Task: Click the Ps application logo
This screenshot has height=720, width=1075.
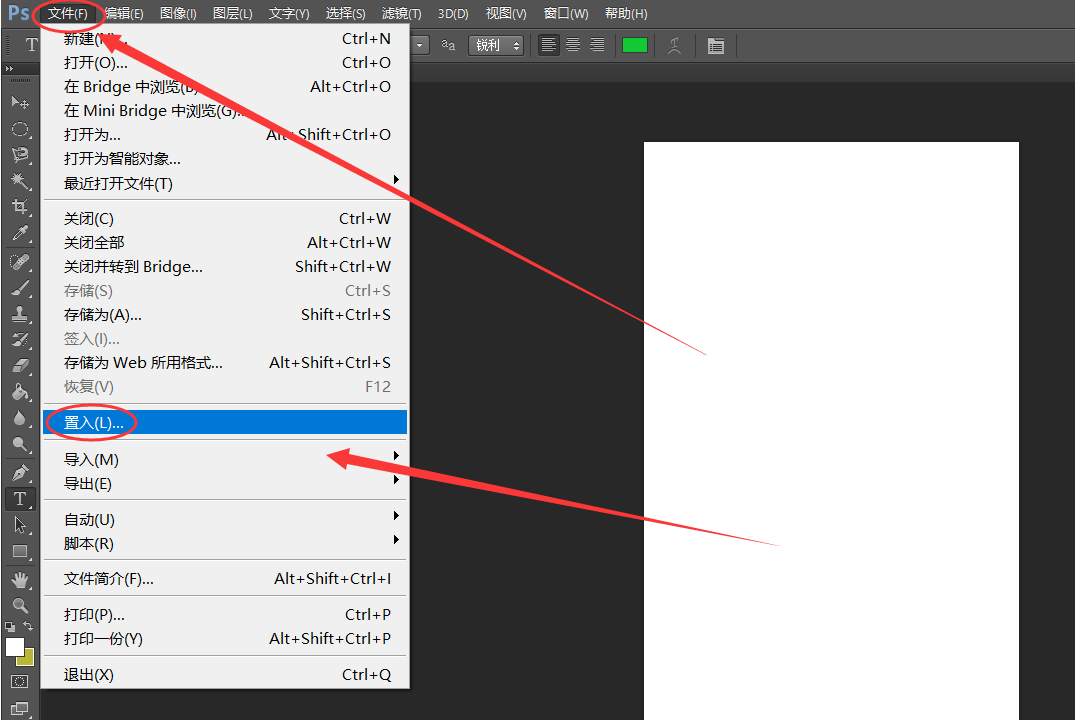Action: pyautogui.click(x=19, y=13)
